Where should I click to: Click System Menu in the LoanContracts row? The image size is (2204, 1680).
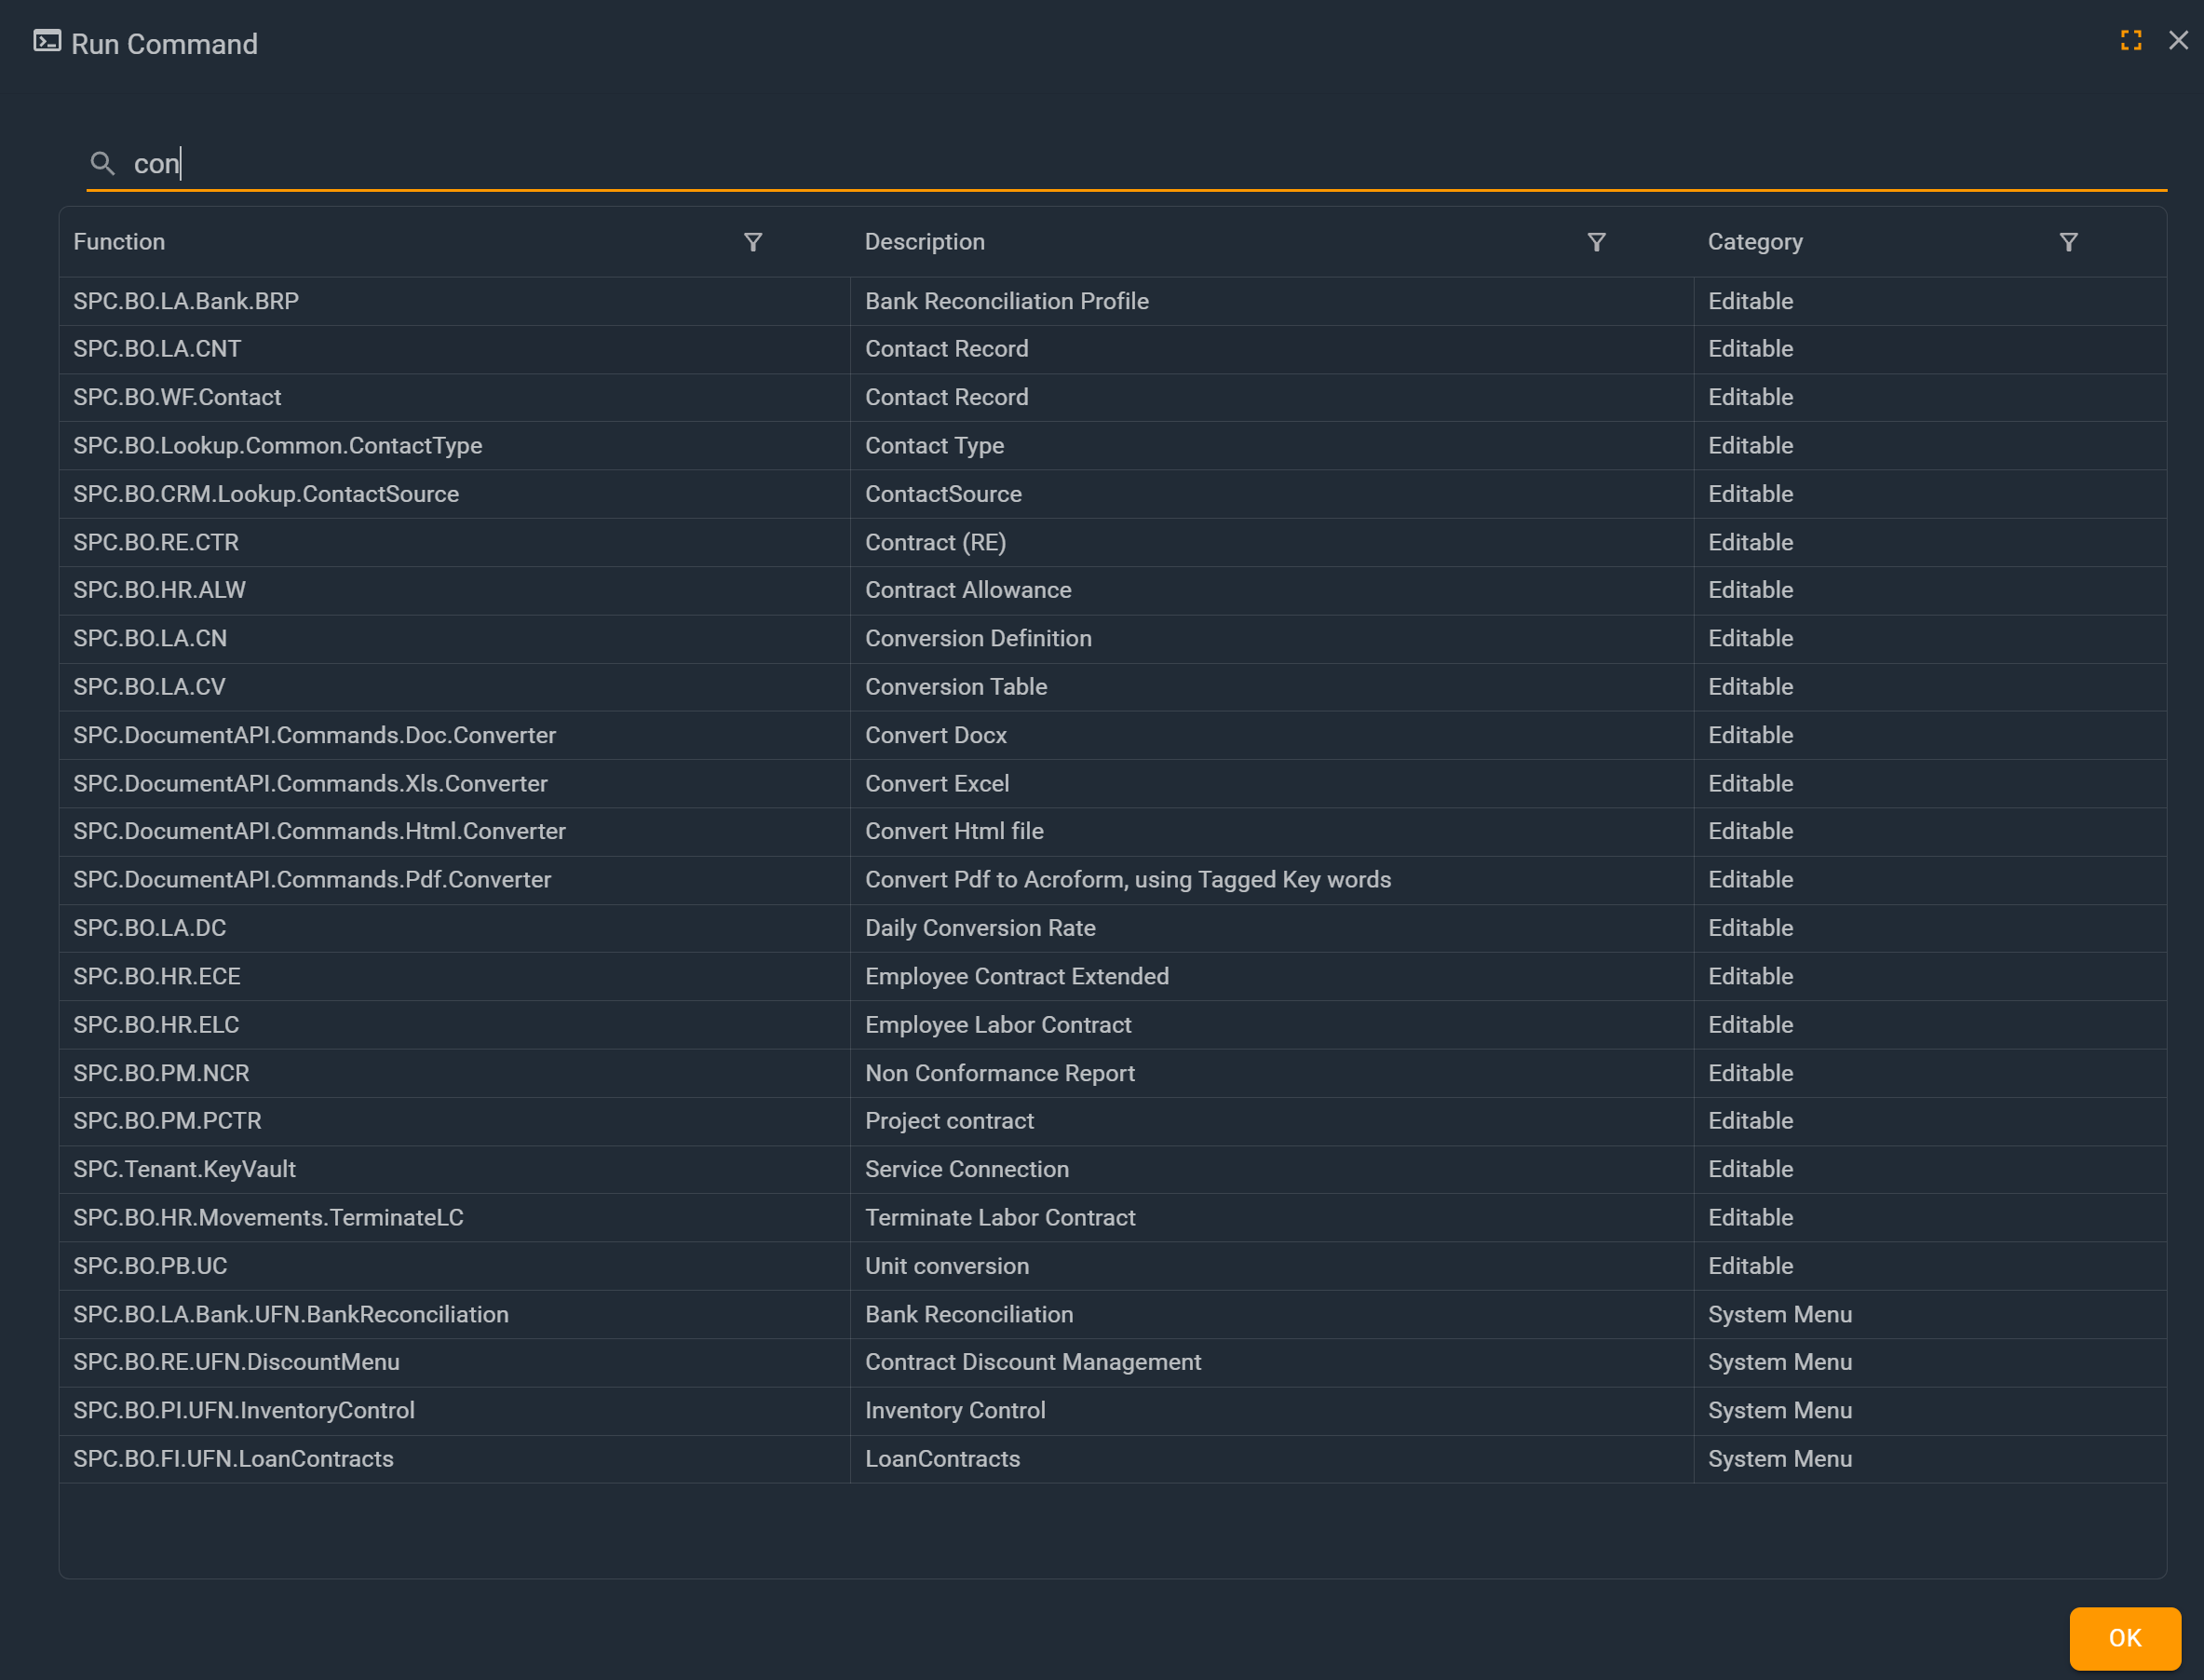click(x=1780, y=1459)
